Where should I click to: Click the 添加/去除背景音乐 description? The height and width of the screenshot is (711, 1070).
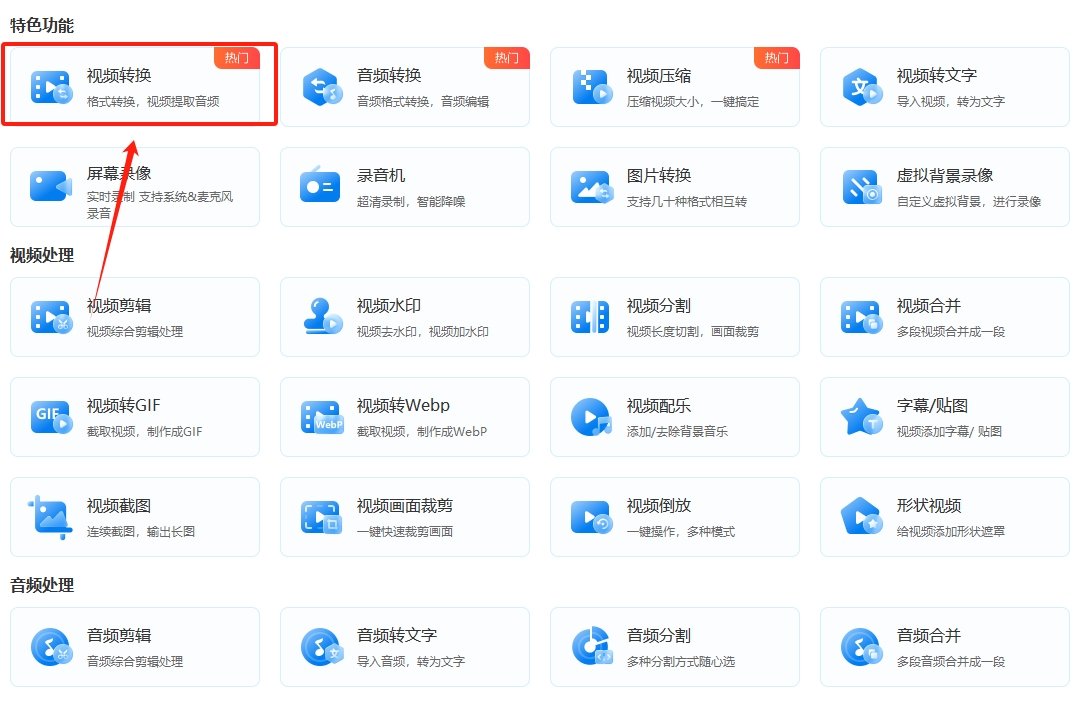click(677, 431)
